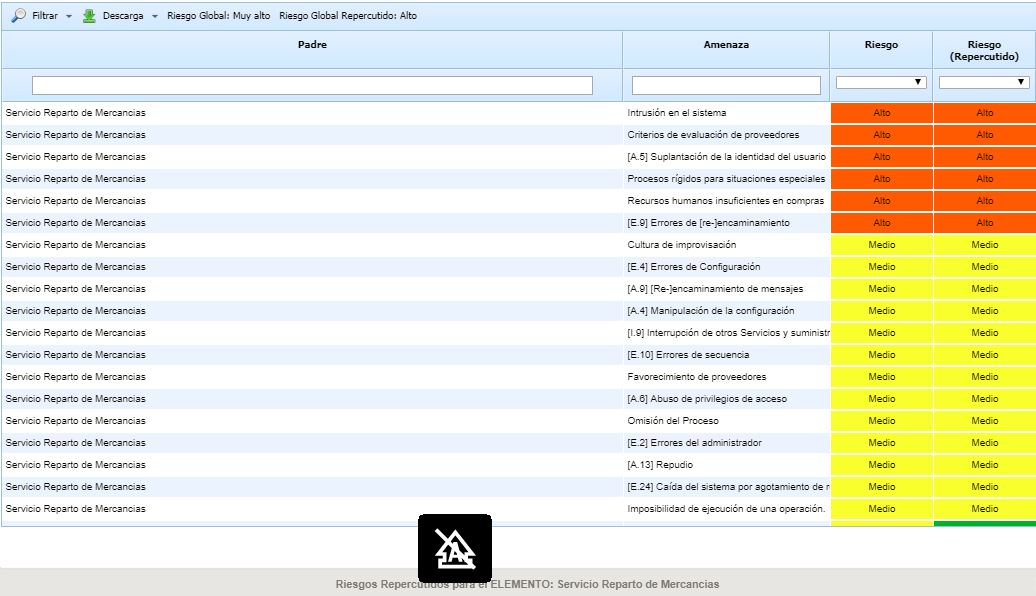The height and width of the screenshot is (596, 1036).
Task: Click the Amenaza filter text field
Action: coord(726,86)
